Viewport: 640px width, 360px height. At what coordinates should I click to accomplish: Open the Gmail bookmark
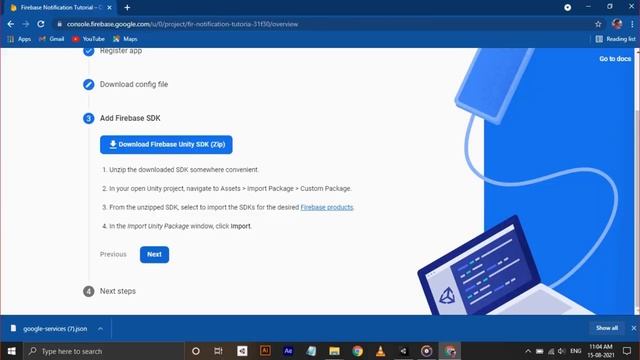(x=51, y=39)
